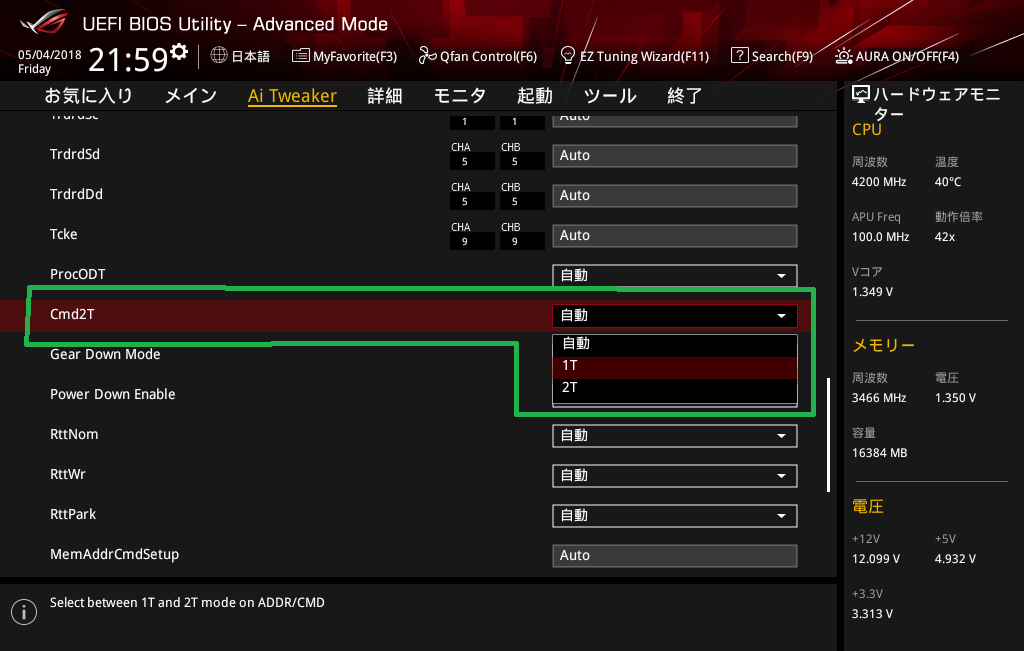Switch to モニタ tab
Screen dimensions: 1024x651
460,96
